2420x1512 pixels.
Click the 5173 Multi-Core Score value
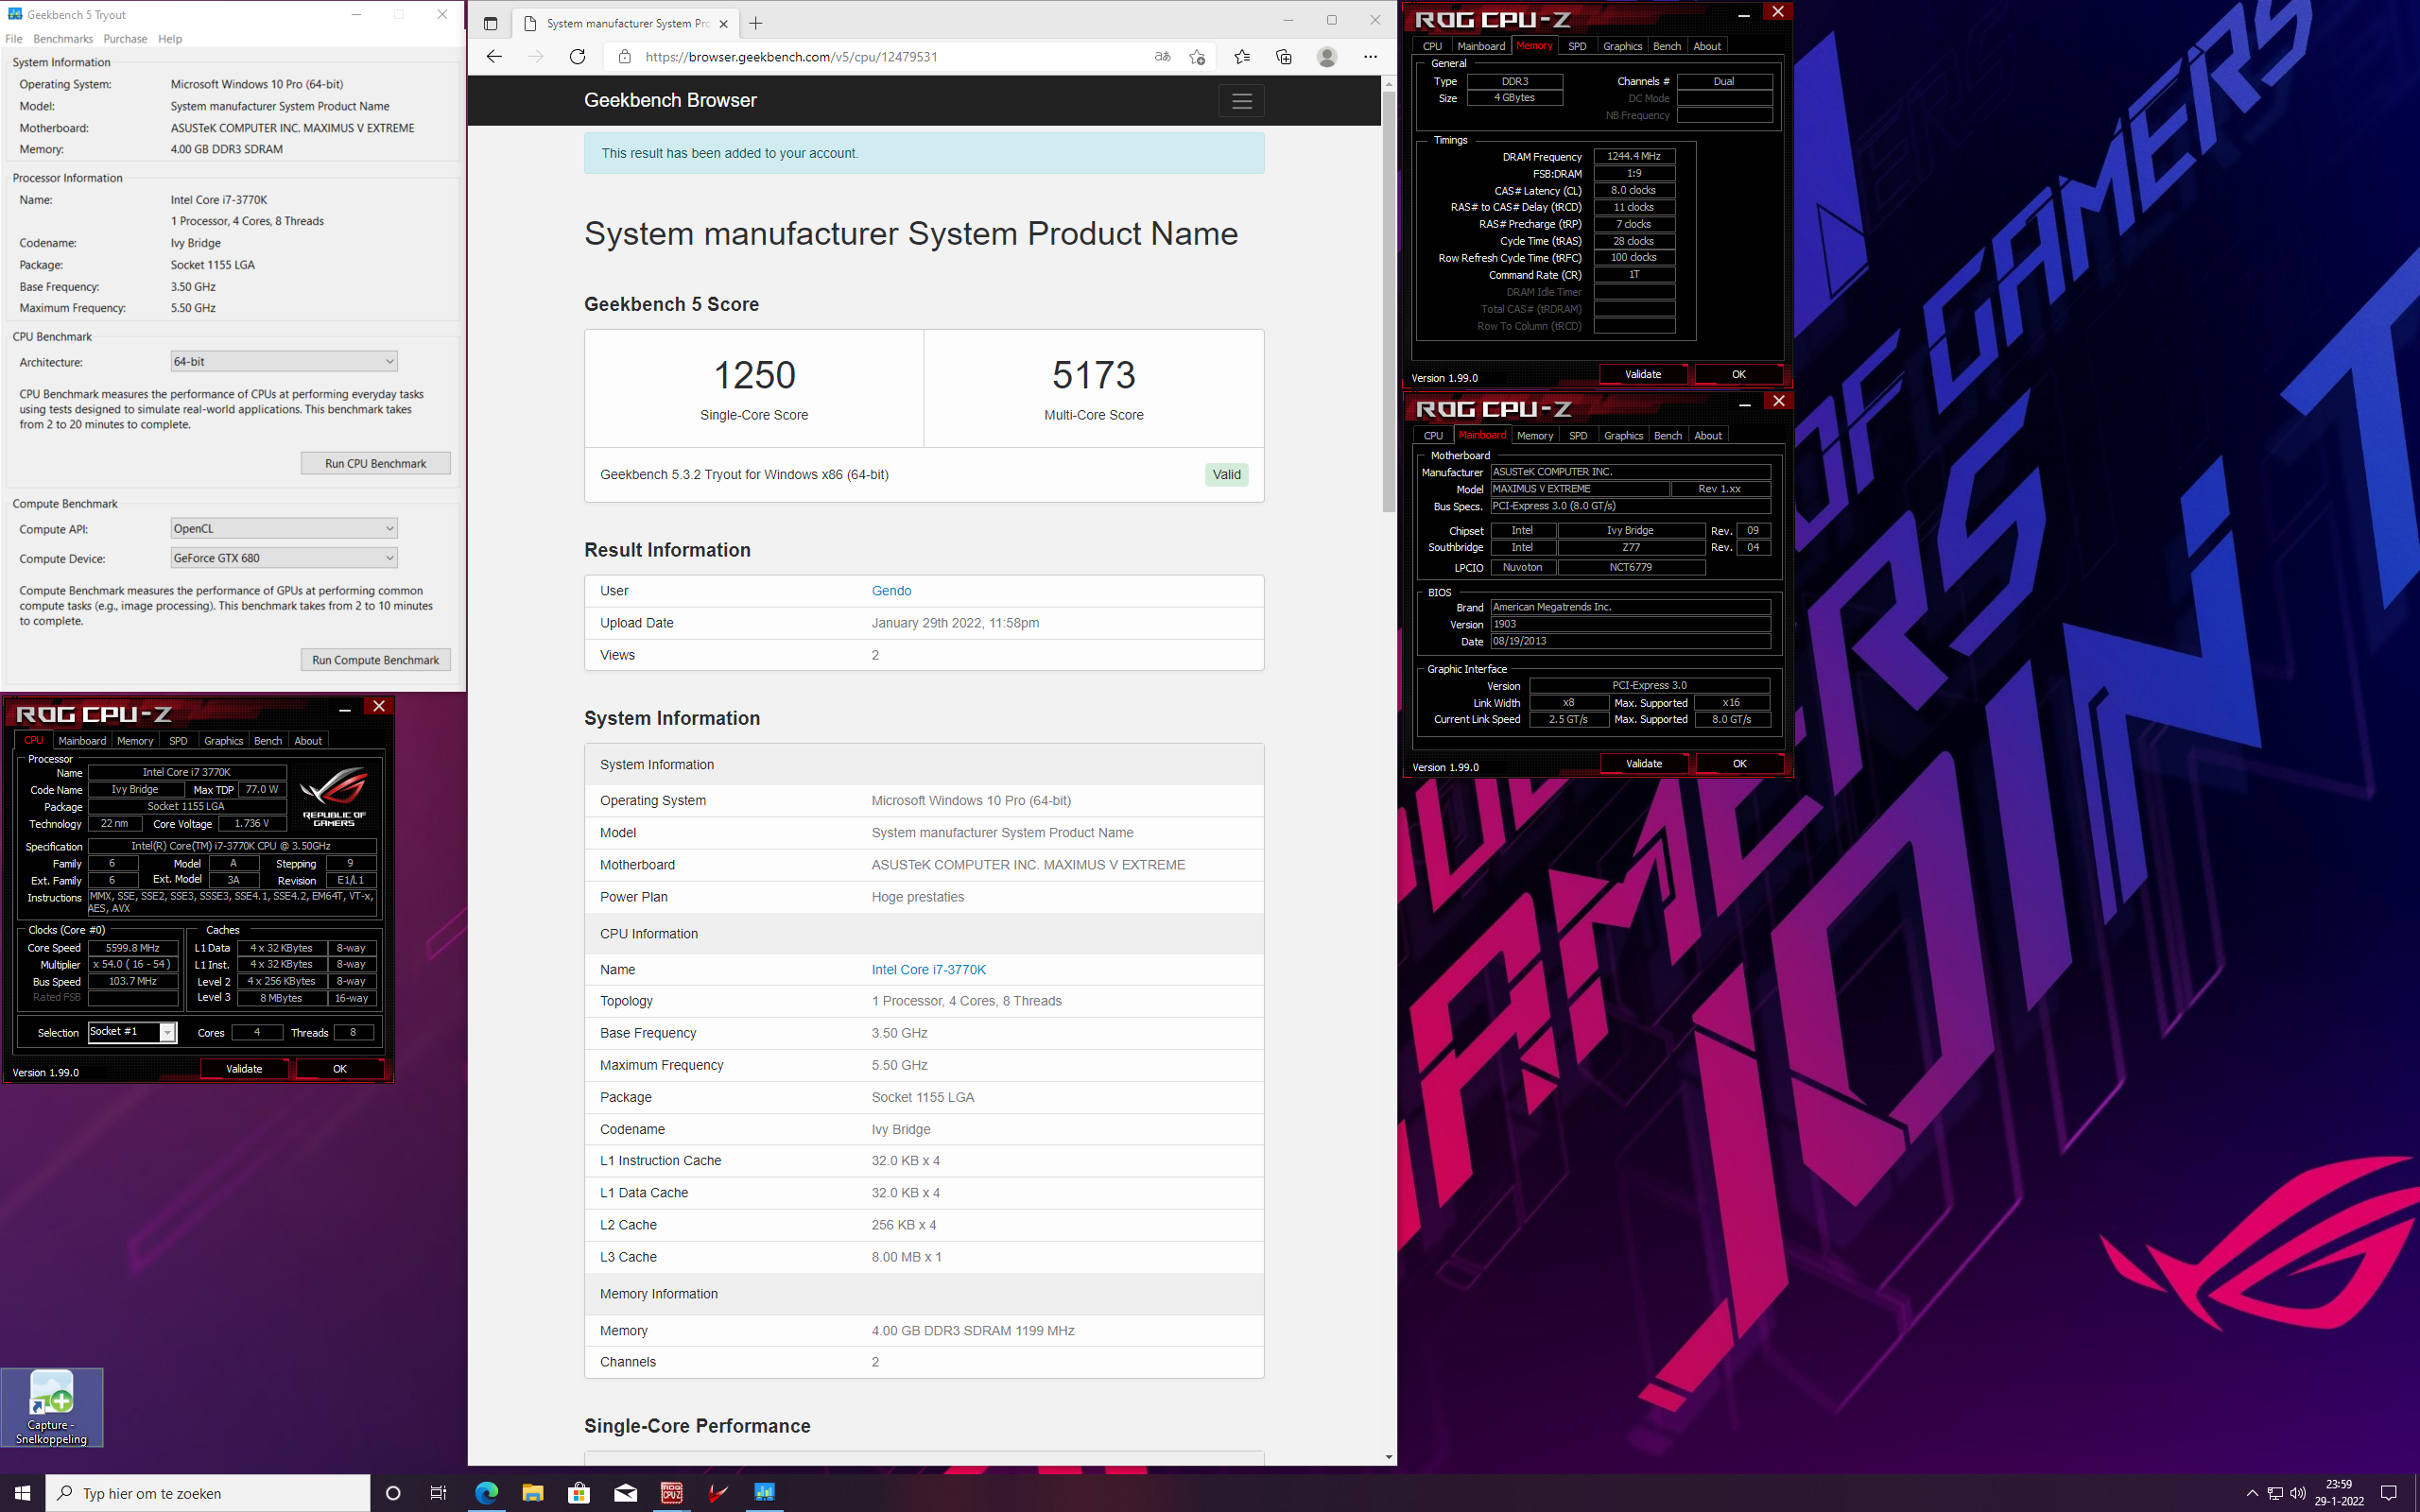coord(1093,375)
